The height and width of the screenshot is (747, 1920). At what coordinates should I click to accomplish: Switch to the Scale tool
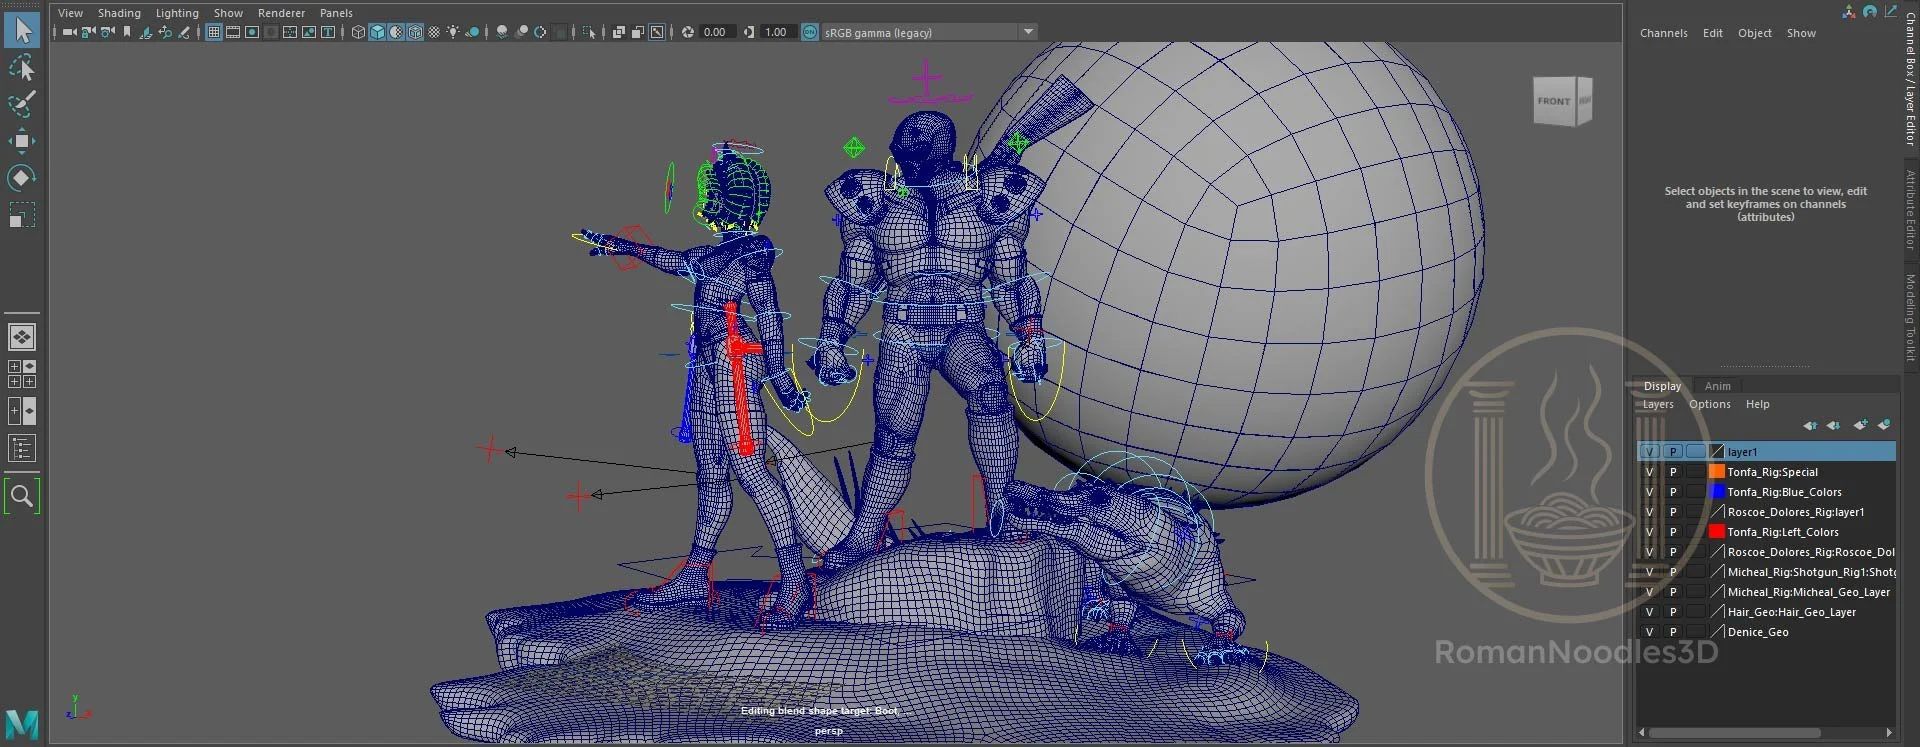[21, 215]
